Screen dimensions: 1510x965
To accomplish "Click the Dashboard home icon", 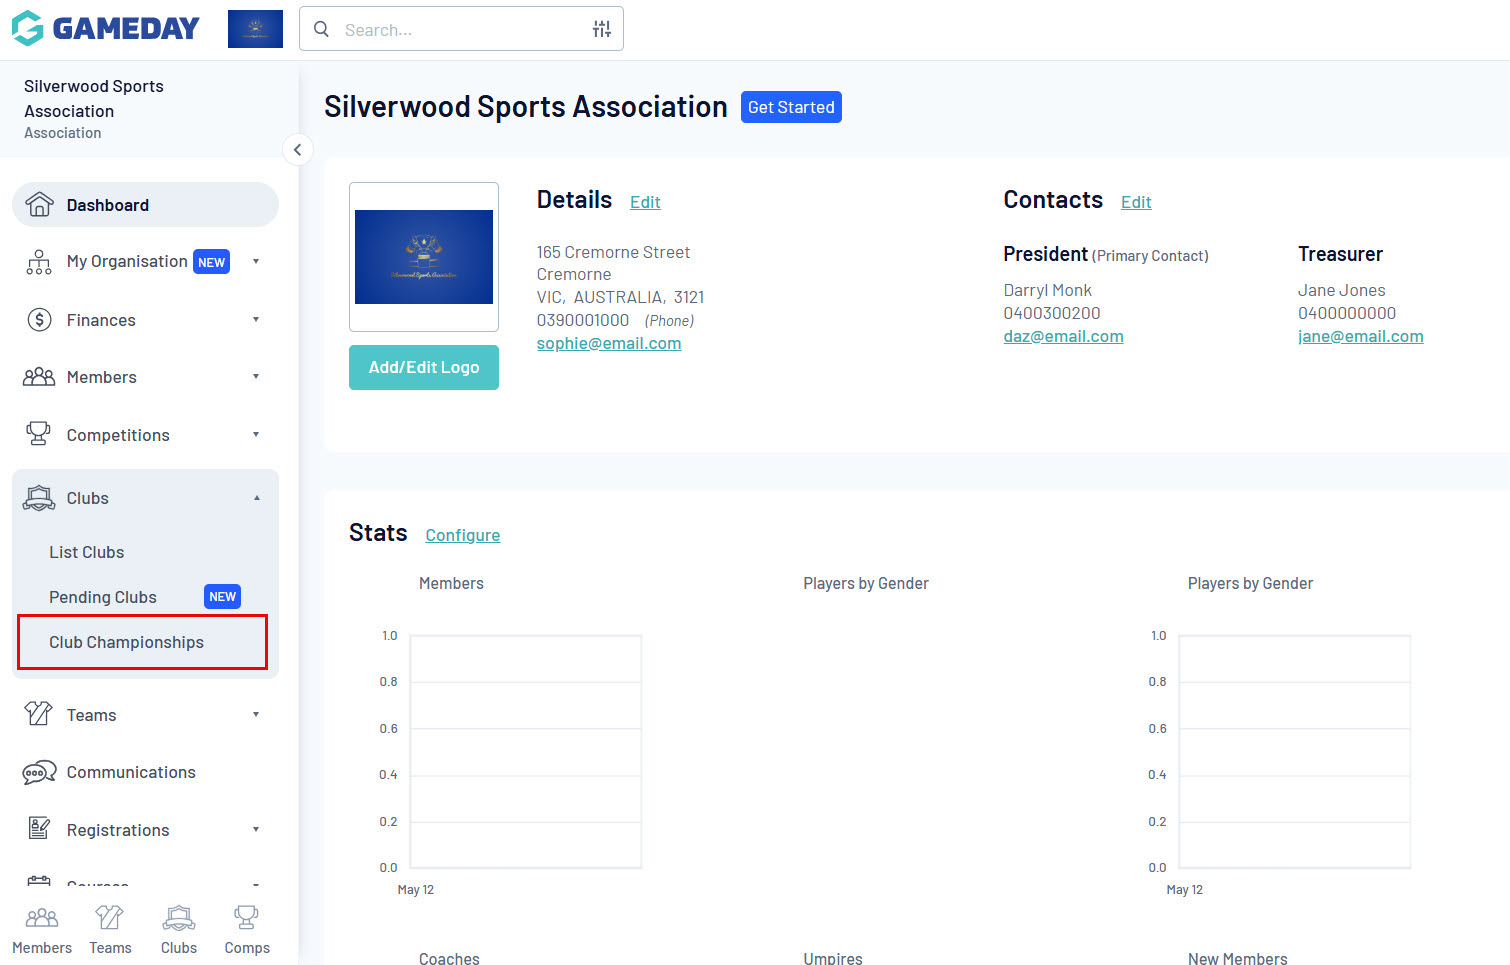I will 39,204.
